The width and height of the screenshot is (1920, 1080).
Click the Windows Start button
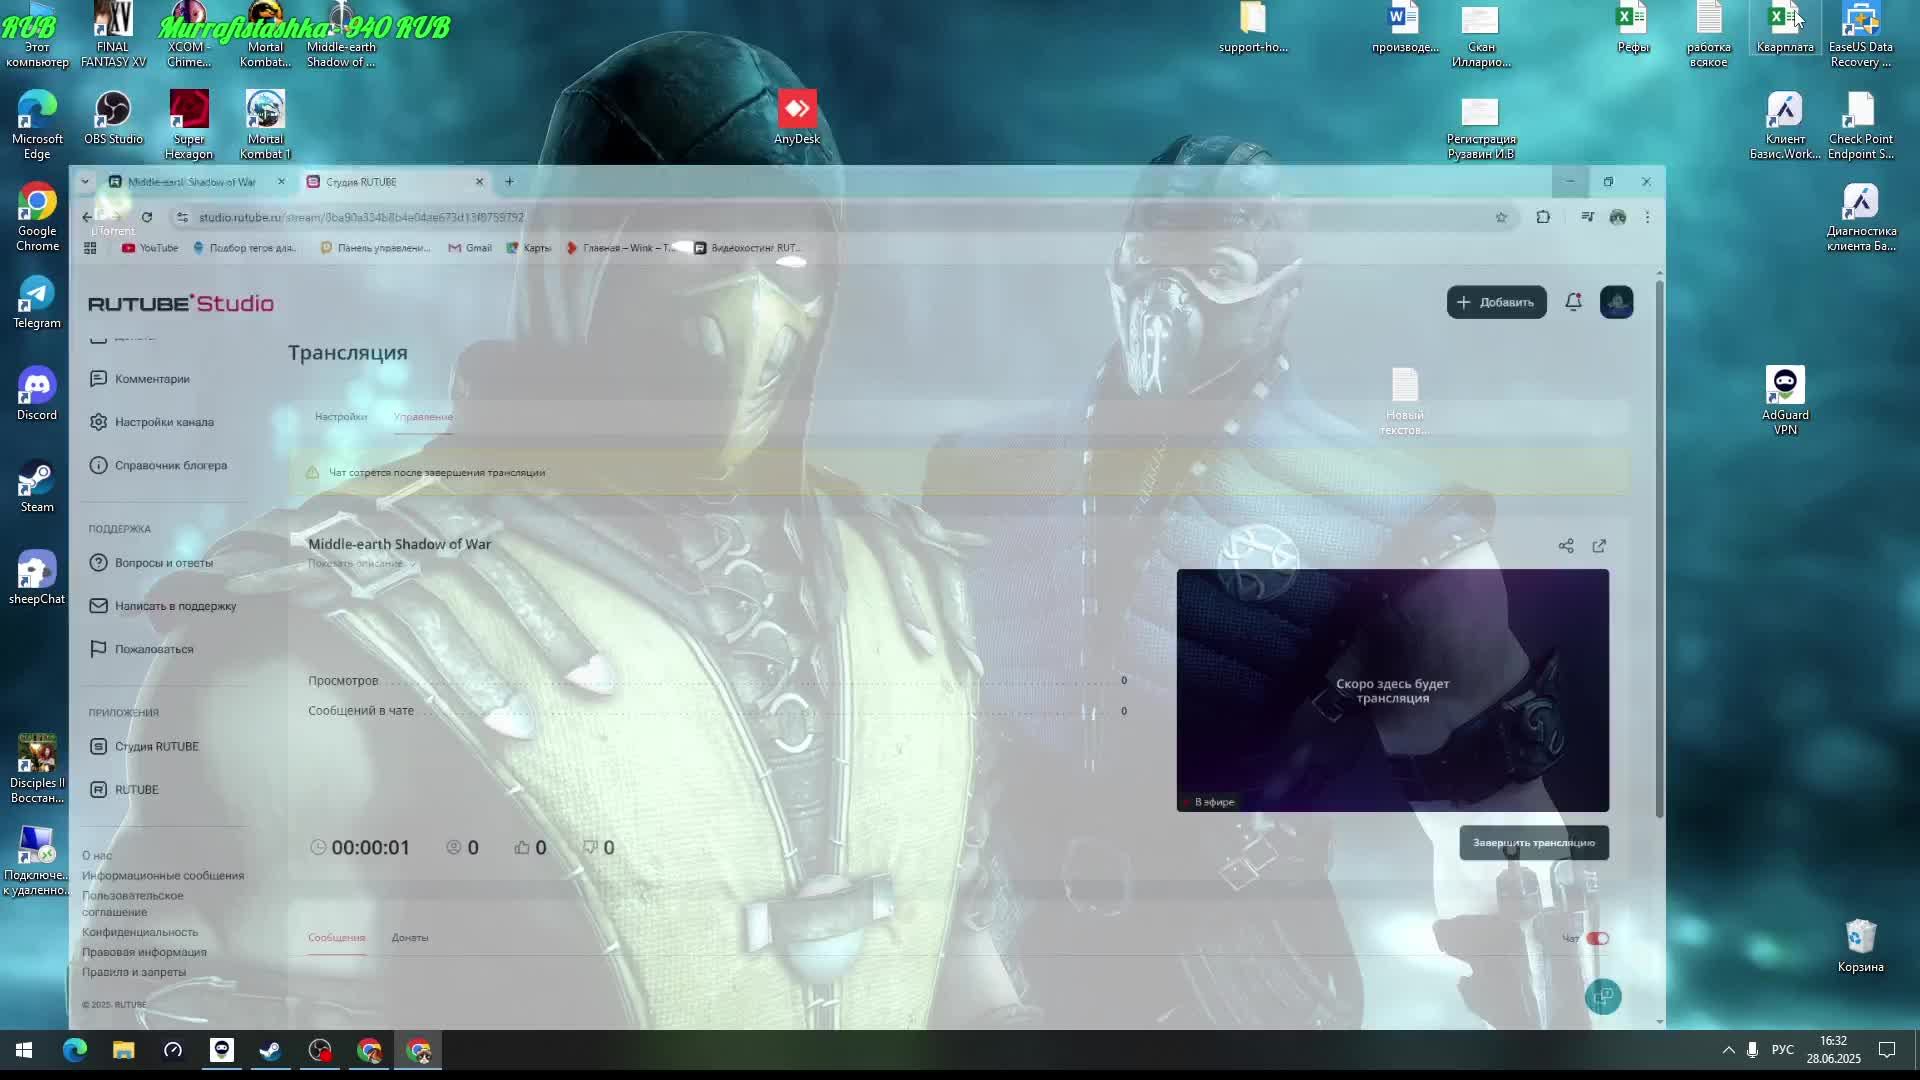click(24, 1050)
